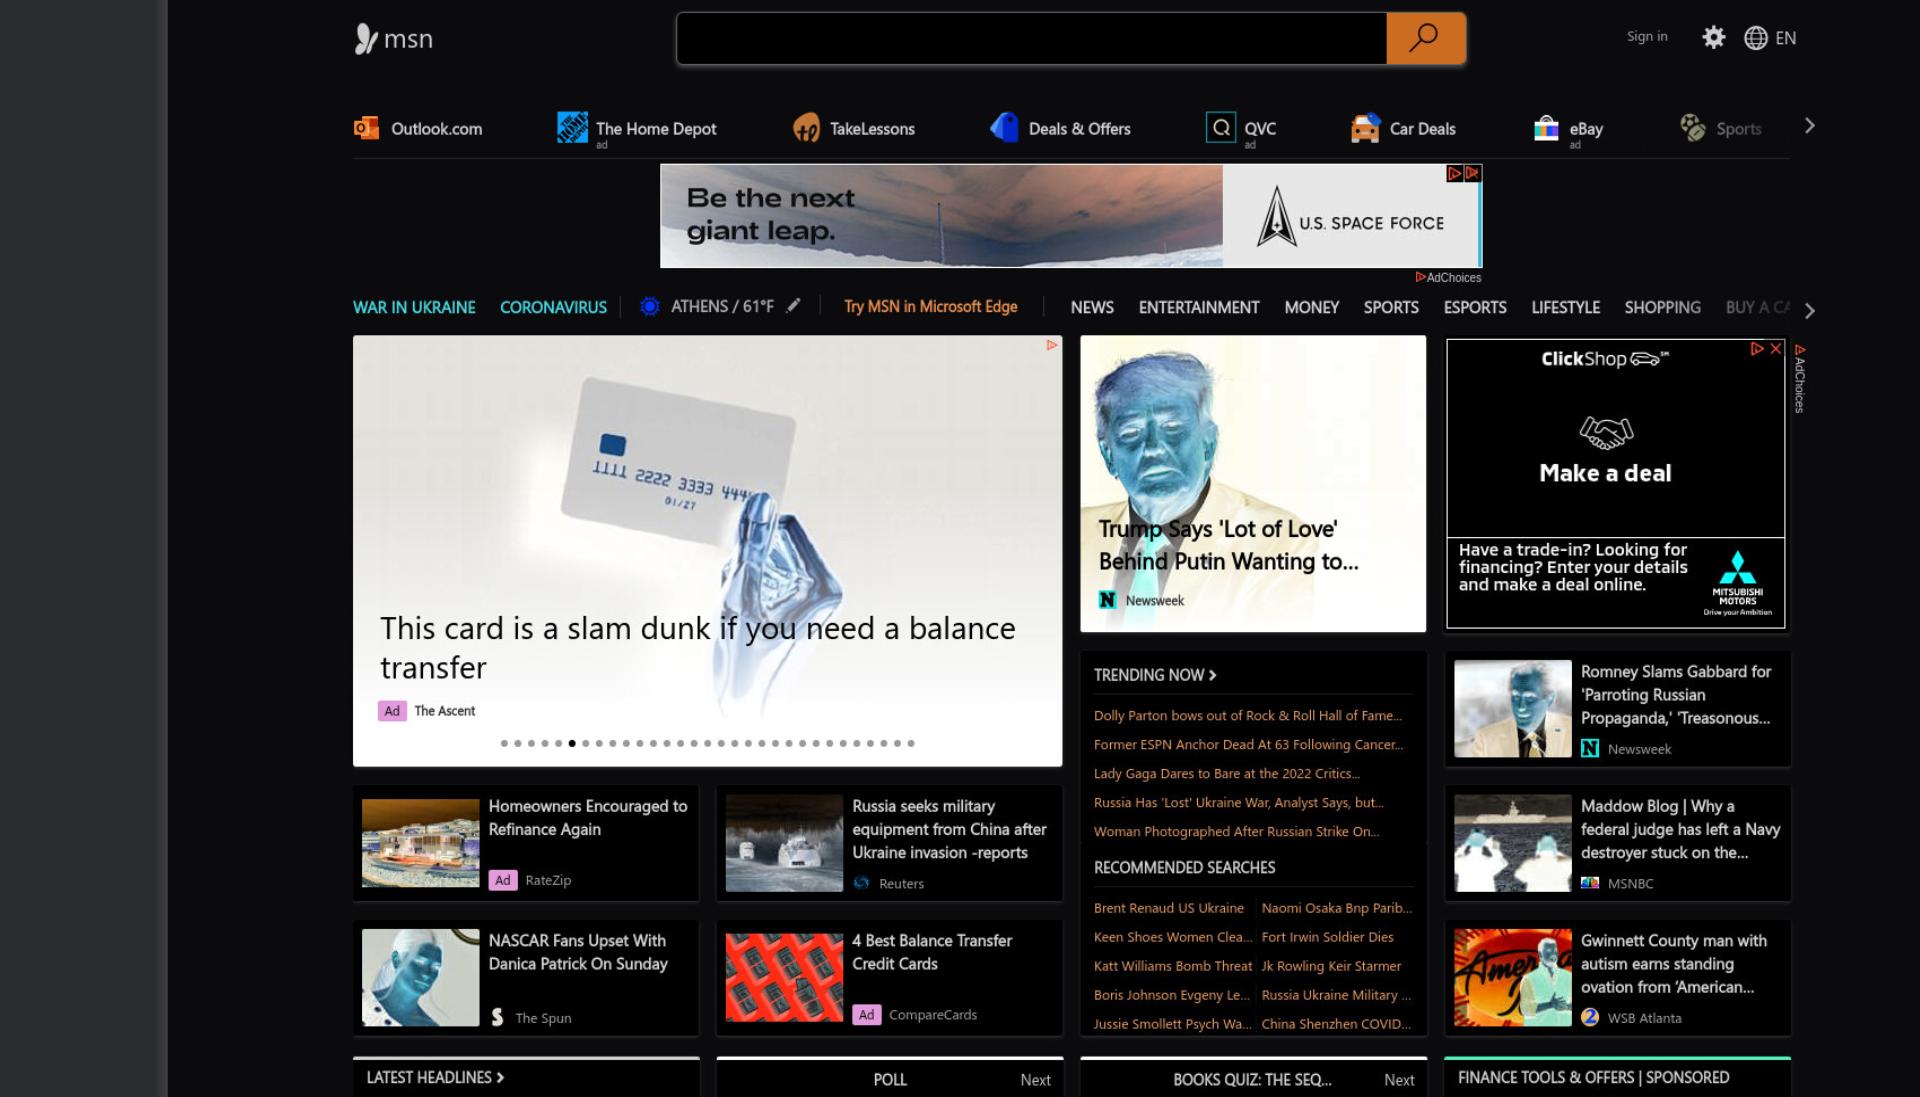Click the WAR IN UKRAINE link
The image size is (1920, 1097).
[414, 307]
